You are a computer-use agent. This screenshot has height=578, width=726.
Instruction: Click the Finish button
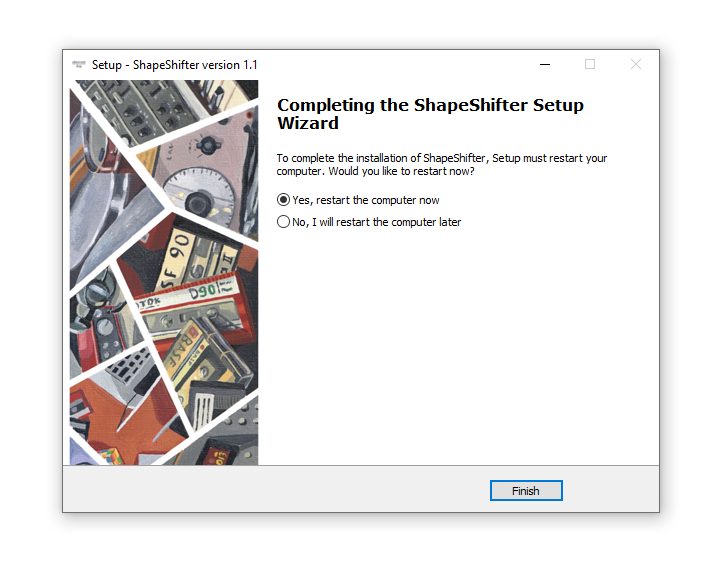526,490
